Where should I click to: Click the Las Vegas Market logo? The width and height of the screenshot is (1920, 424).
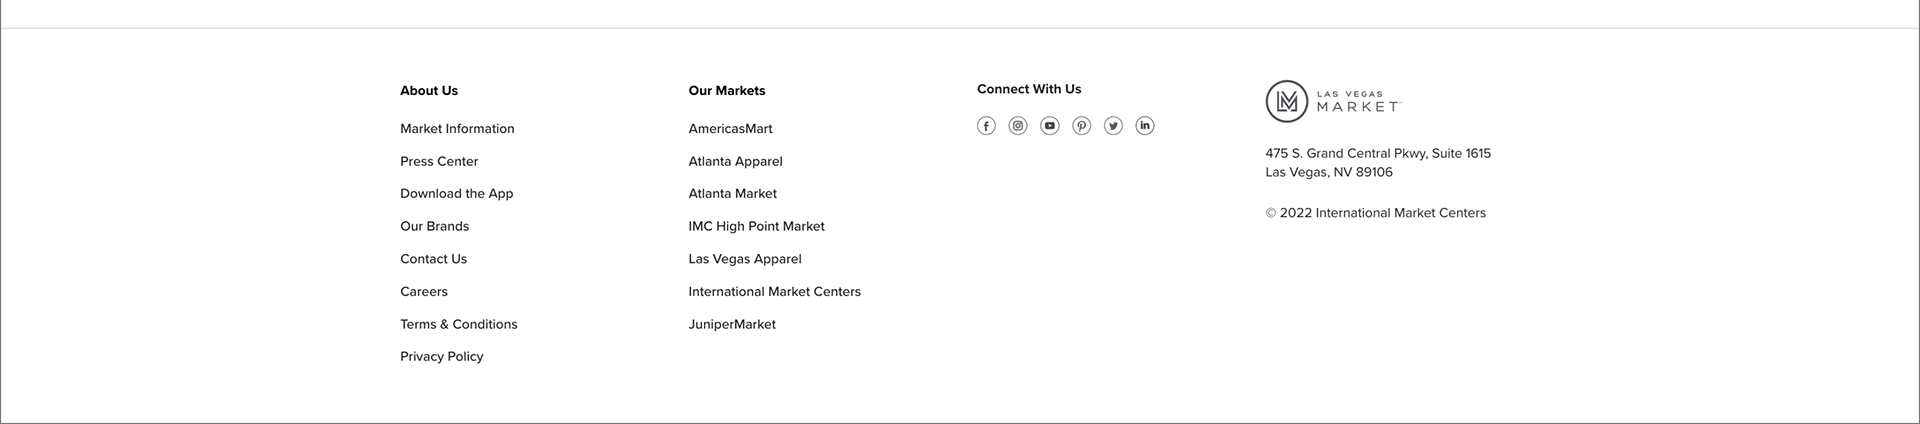pos(1333,101)
